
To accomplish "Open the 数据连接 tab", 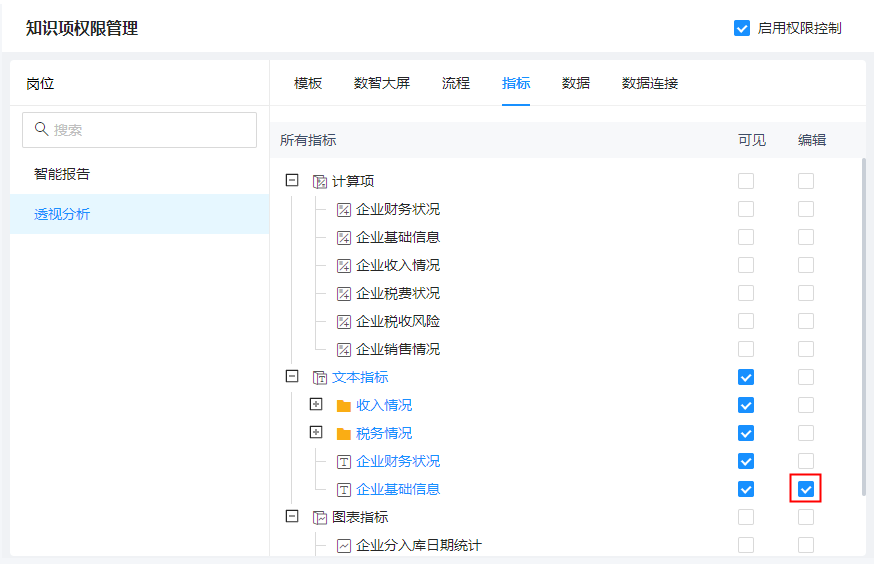I will tap(650, 83).
